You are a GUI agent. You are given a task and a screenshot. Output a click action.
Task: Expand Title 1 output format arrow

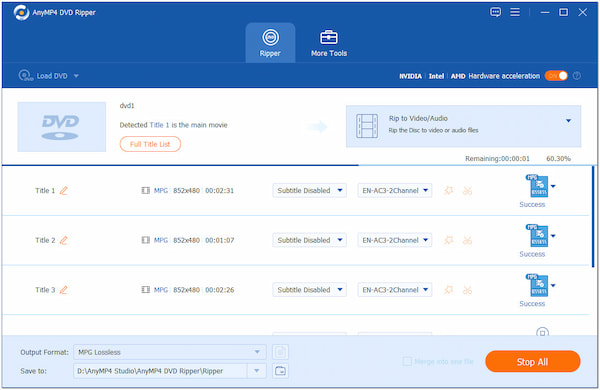(553, 186)
